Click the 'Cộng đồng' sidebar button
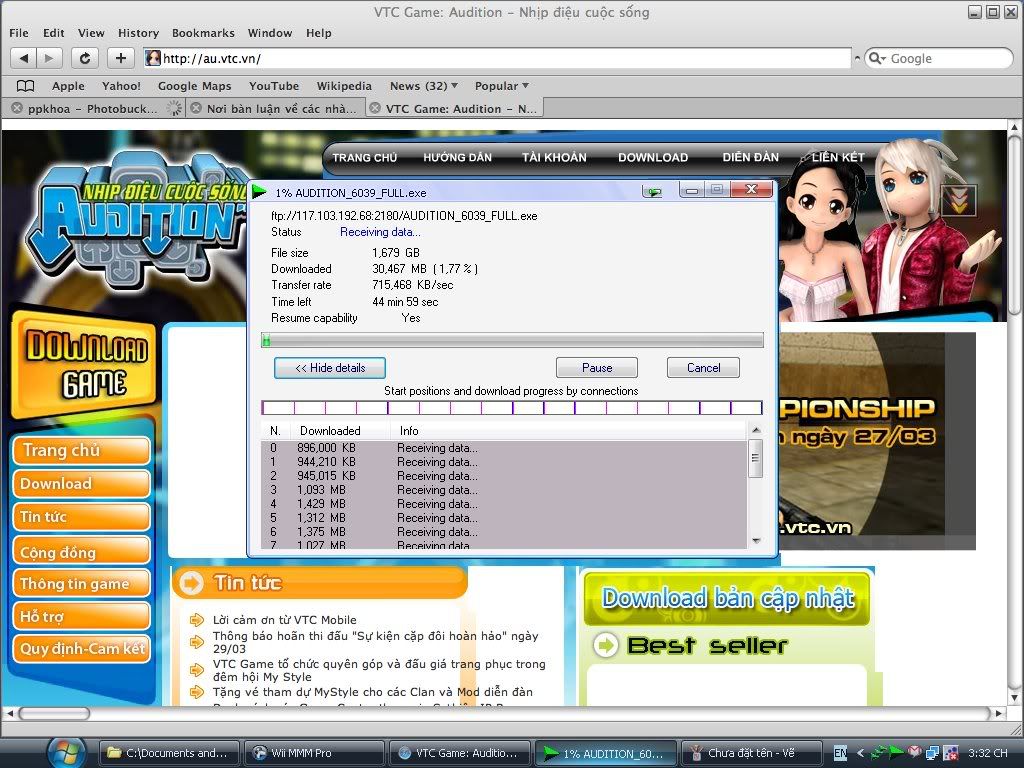Image resolution: width=1024 pixels, height=768 pixels. [x=82, y=551]
